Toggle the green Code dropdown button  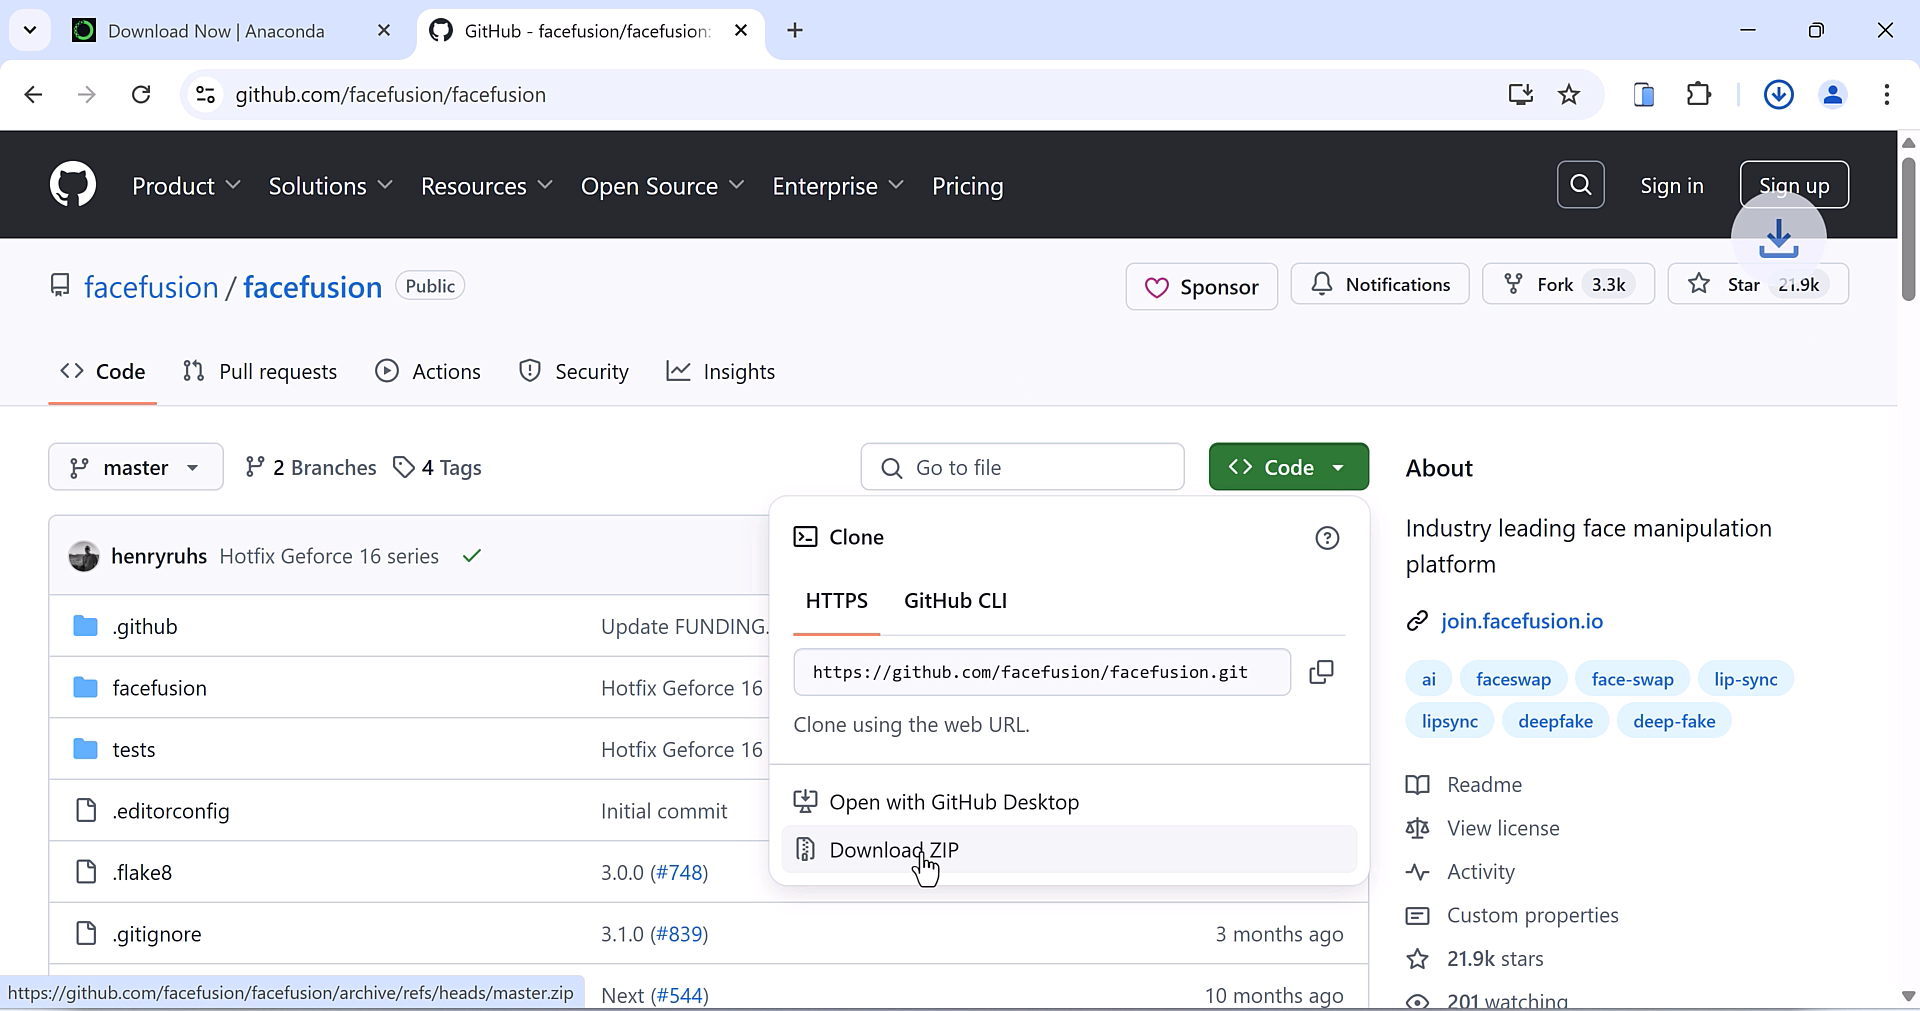1288,467
